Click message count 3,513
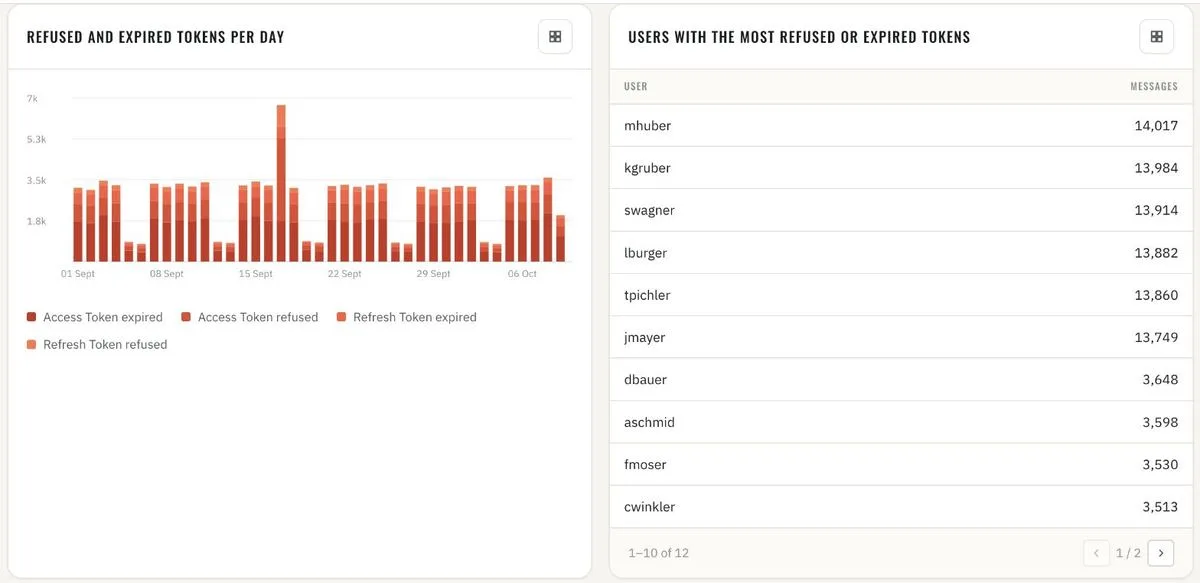Viewport: 1200px width, 583px height. 1160,507
